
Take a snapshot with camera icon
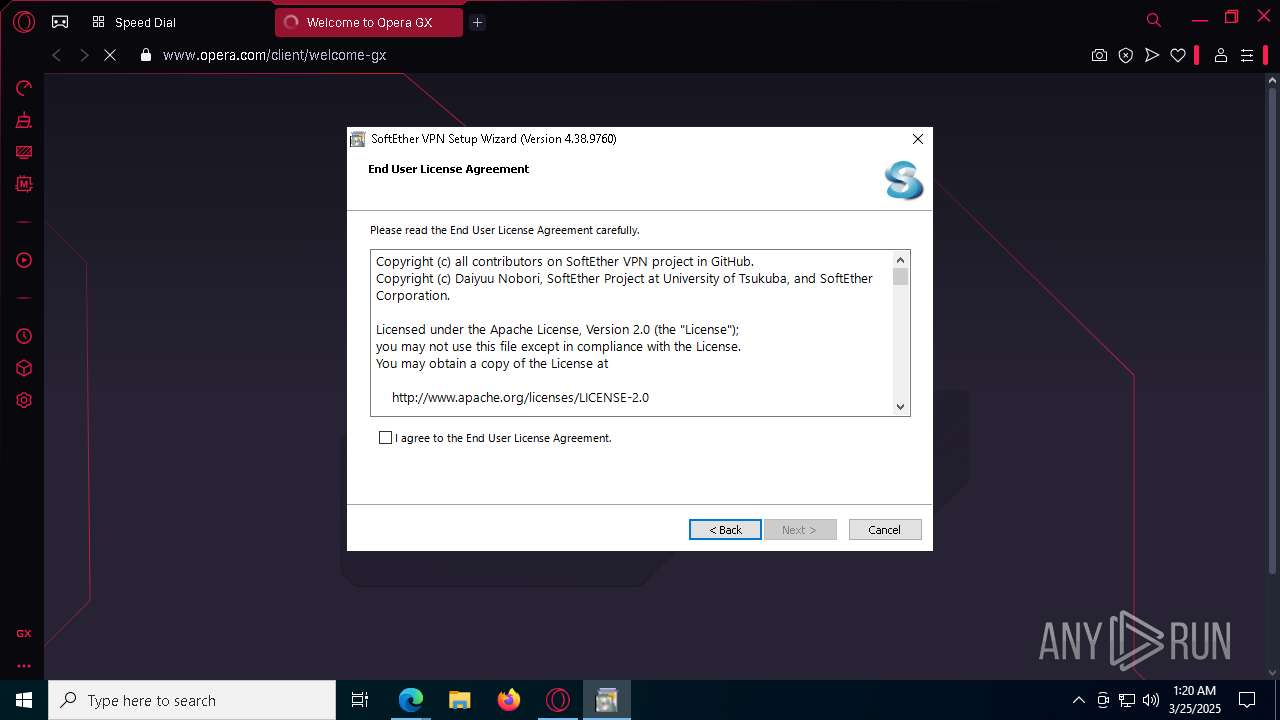coord(1099,55)
